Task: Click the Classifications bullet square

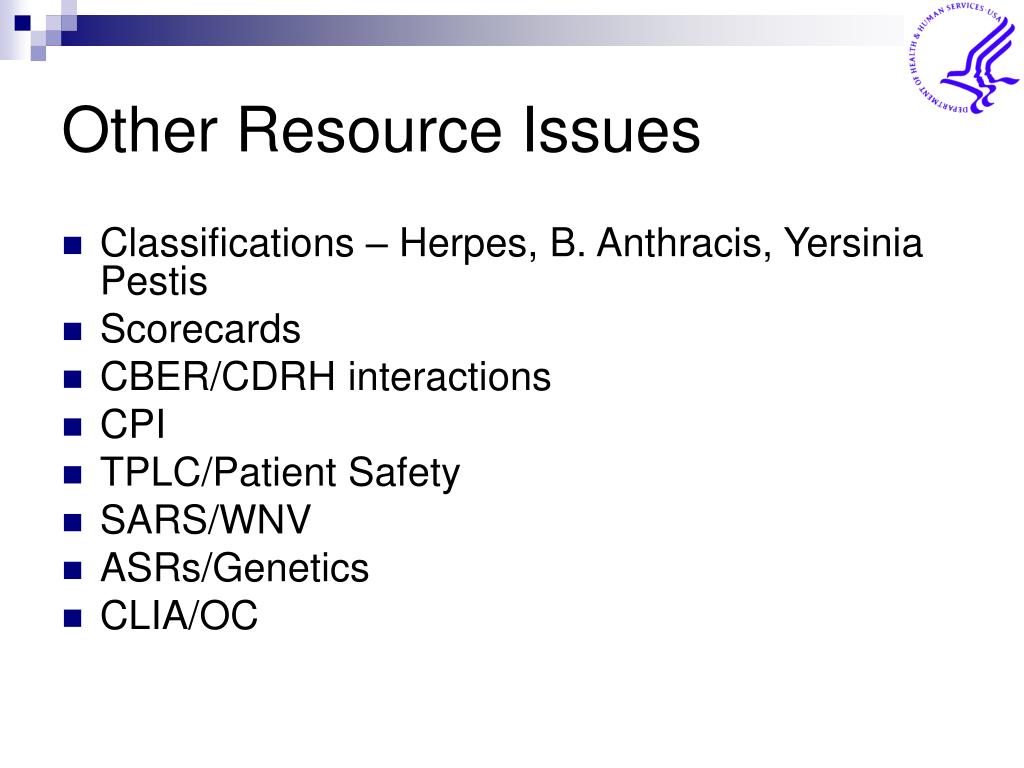Action: click(x=72, y=246)
